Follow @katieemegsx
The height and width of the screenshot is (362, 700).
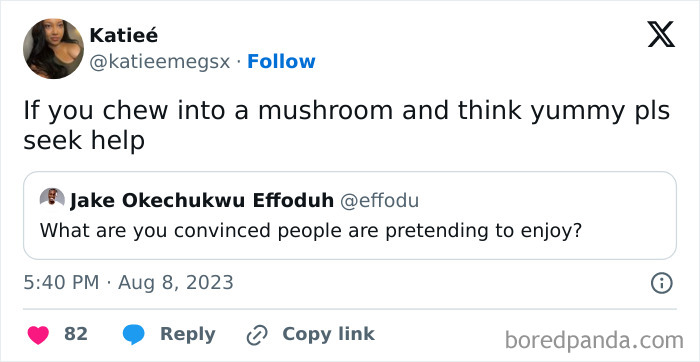281,62
